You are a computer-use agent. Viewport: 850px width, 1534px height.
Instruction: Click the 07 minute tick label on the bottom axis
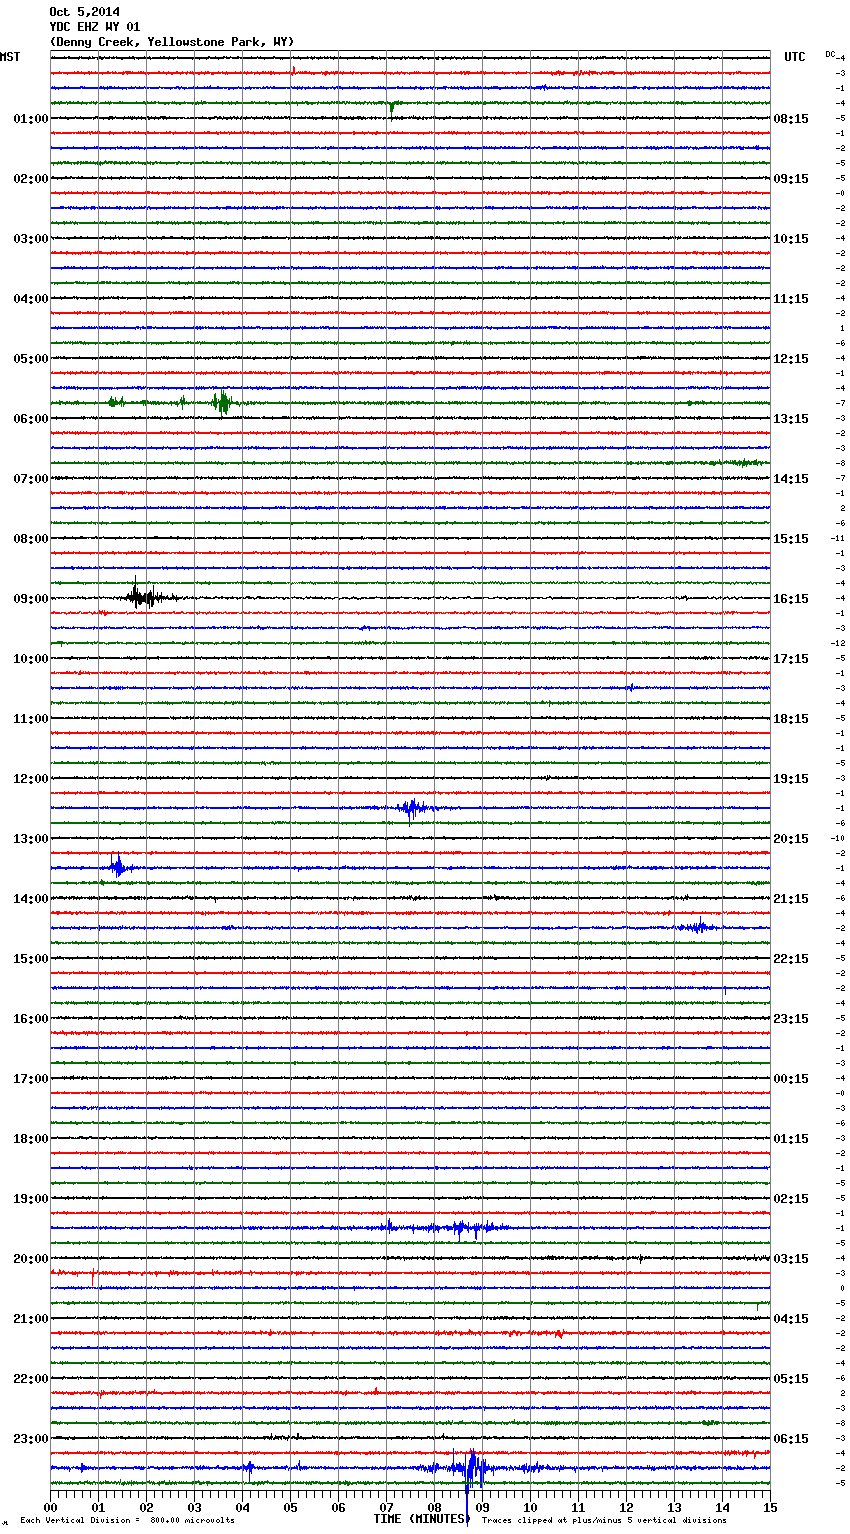pyautogui.click(x=387, y=1507)
